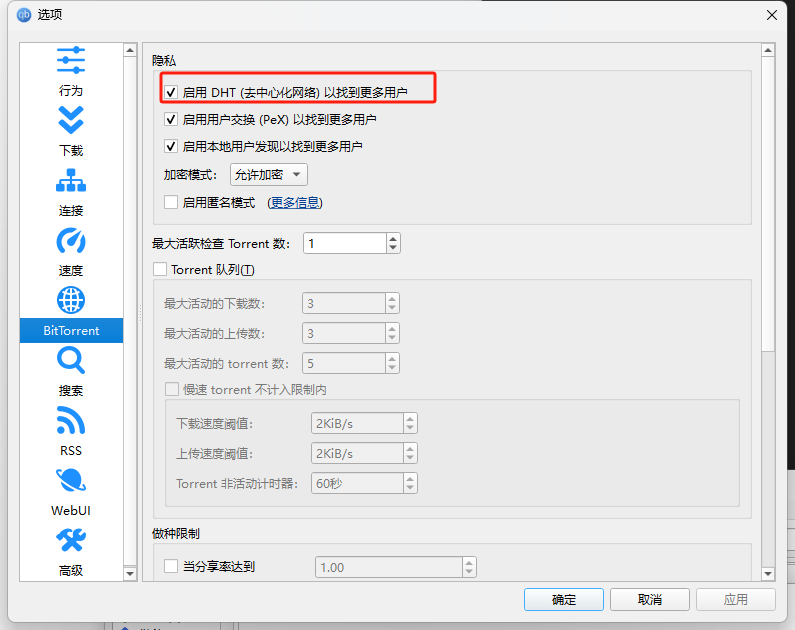795x630 pixels.
Task: Open the WebUI planet icon
Action: click(70, 480)
